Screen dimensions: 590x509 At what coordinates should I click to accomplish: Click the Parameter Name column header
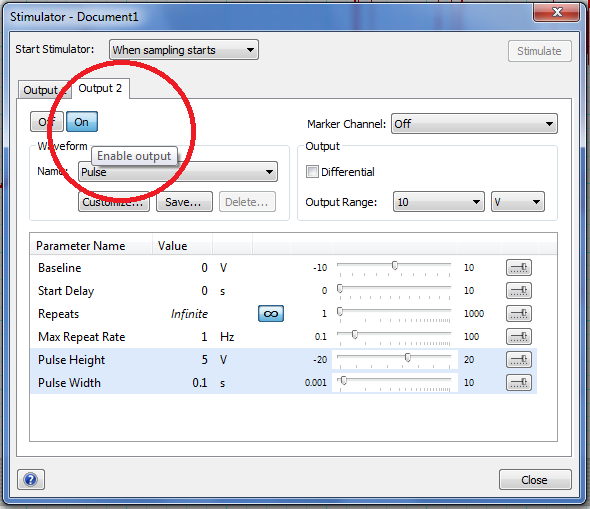pyautogui.click(x=81, y=246)
